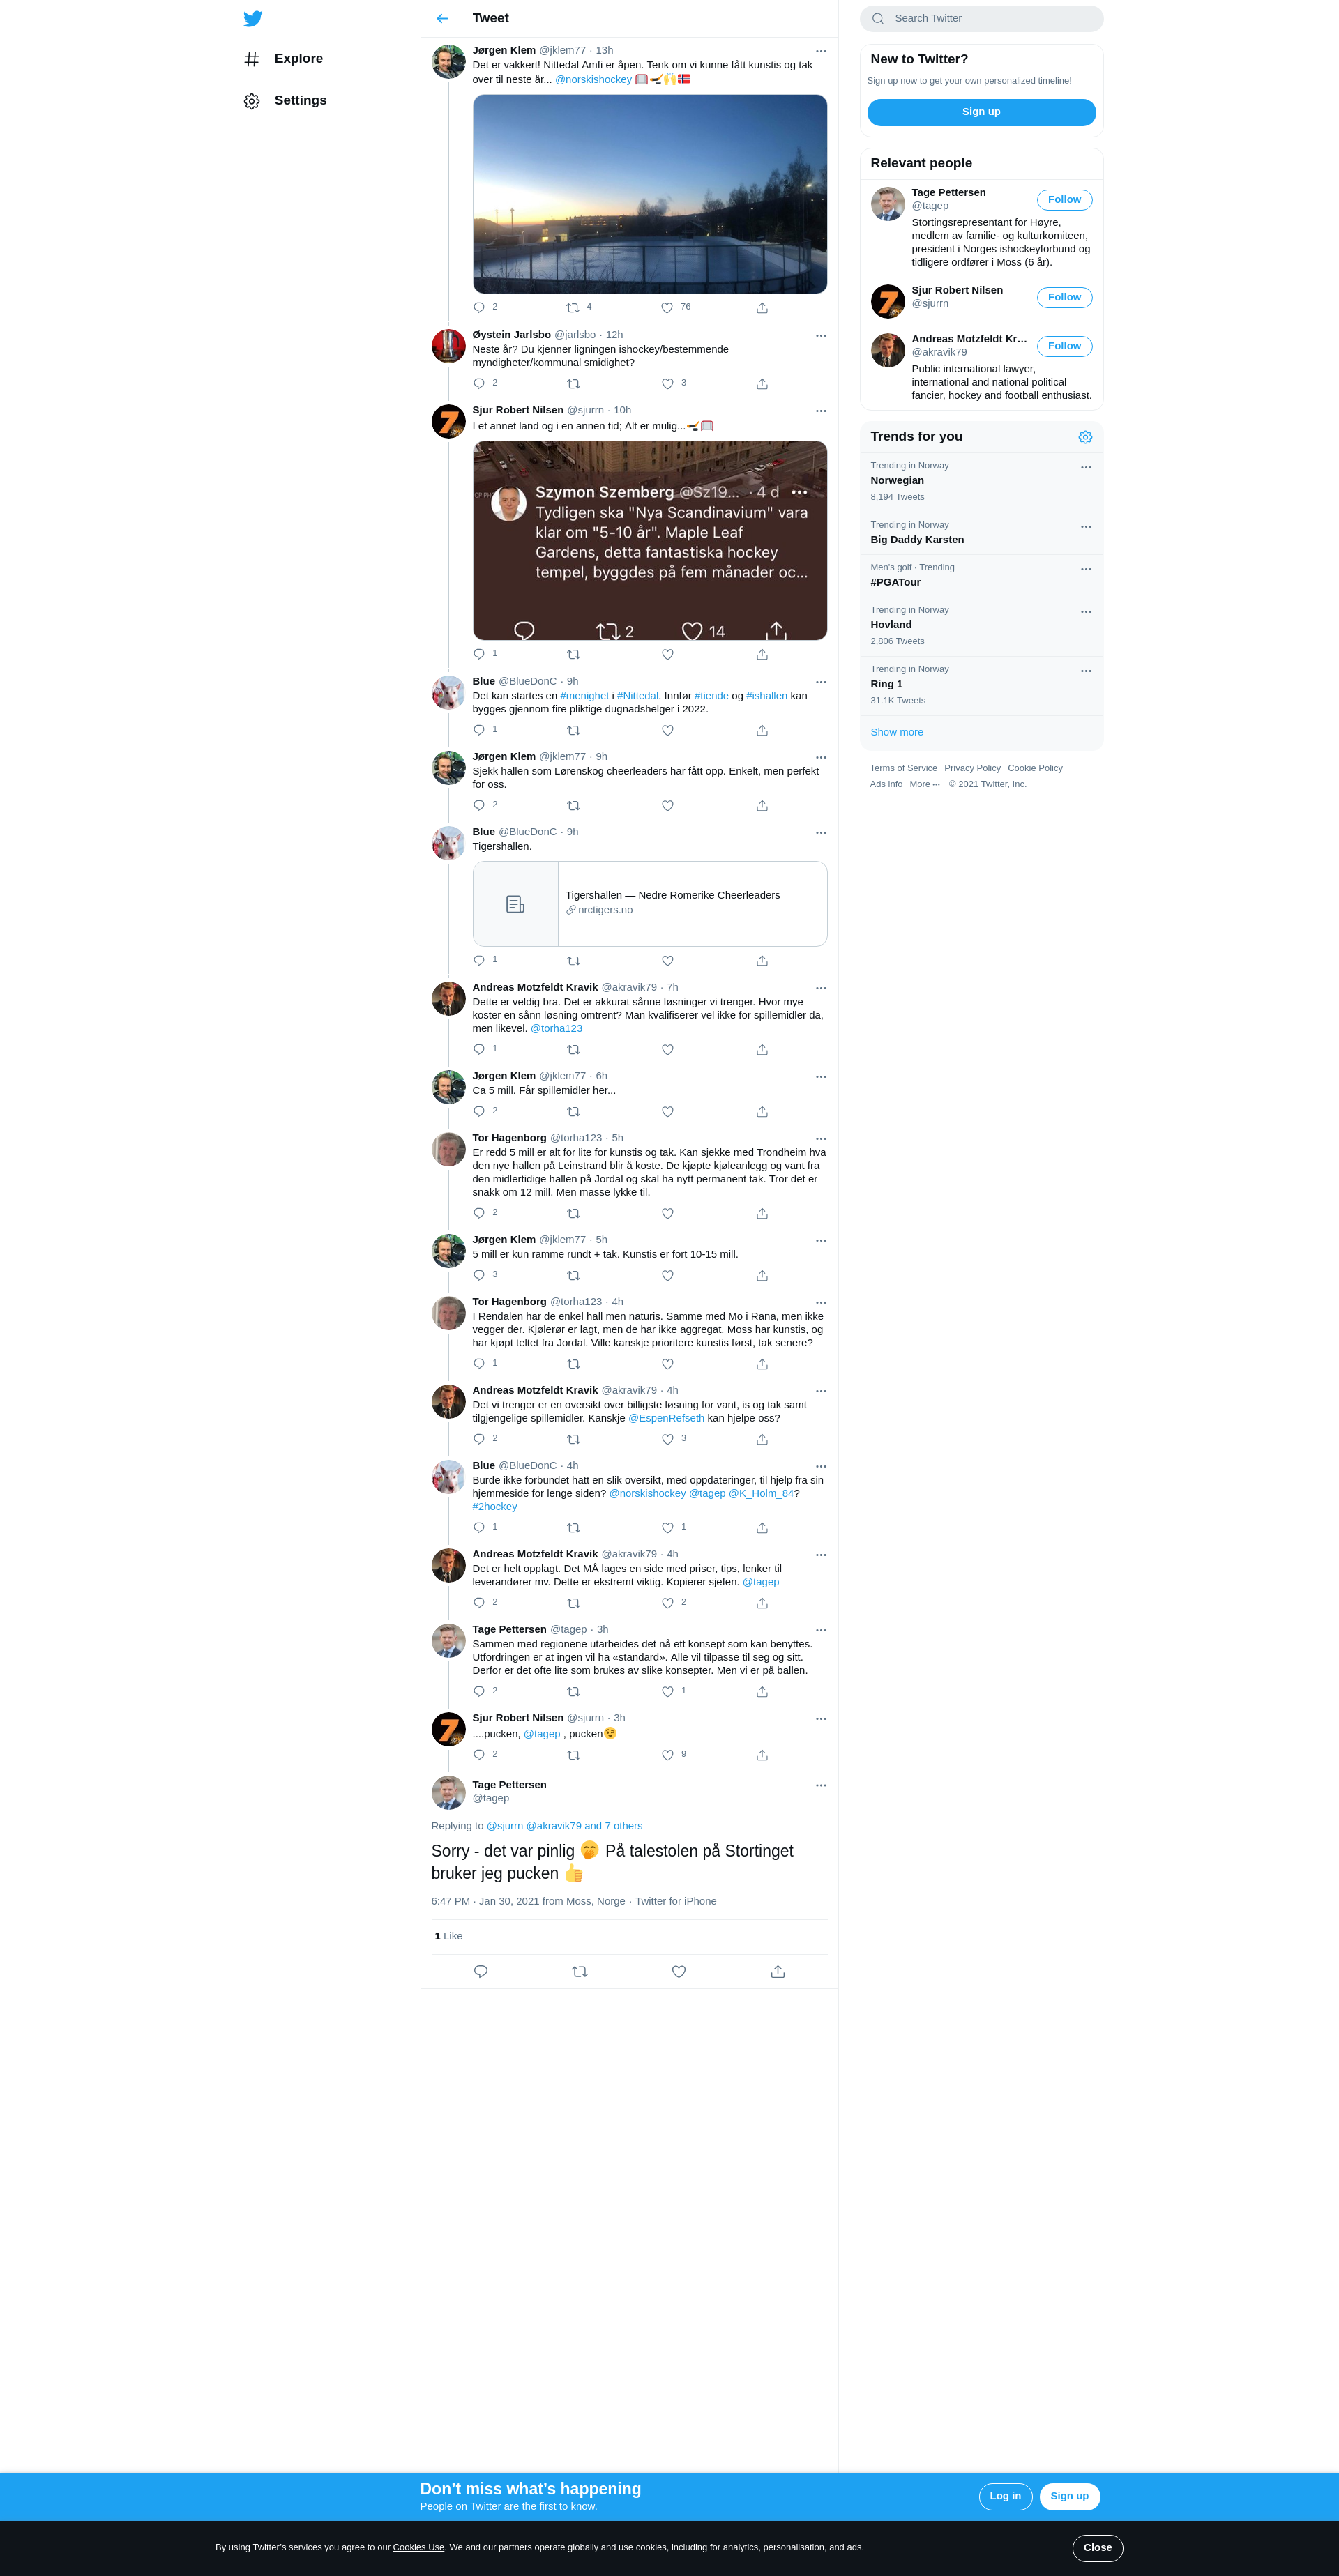Image resolution: width=1339 pixels, height=2576 pixels.
Task: Close the cookie notice banner
Action: pos(1097,2547)
